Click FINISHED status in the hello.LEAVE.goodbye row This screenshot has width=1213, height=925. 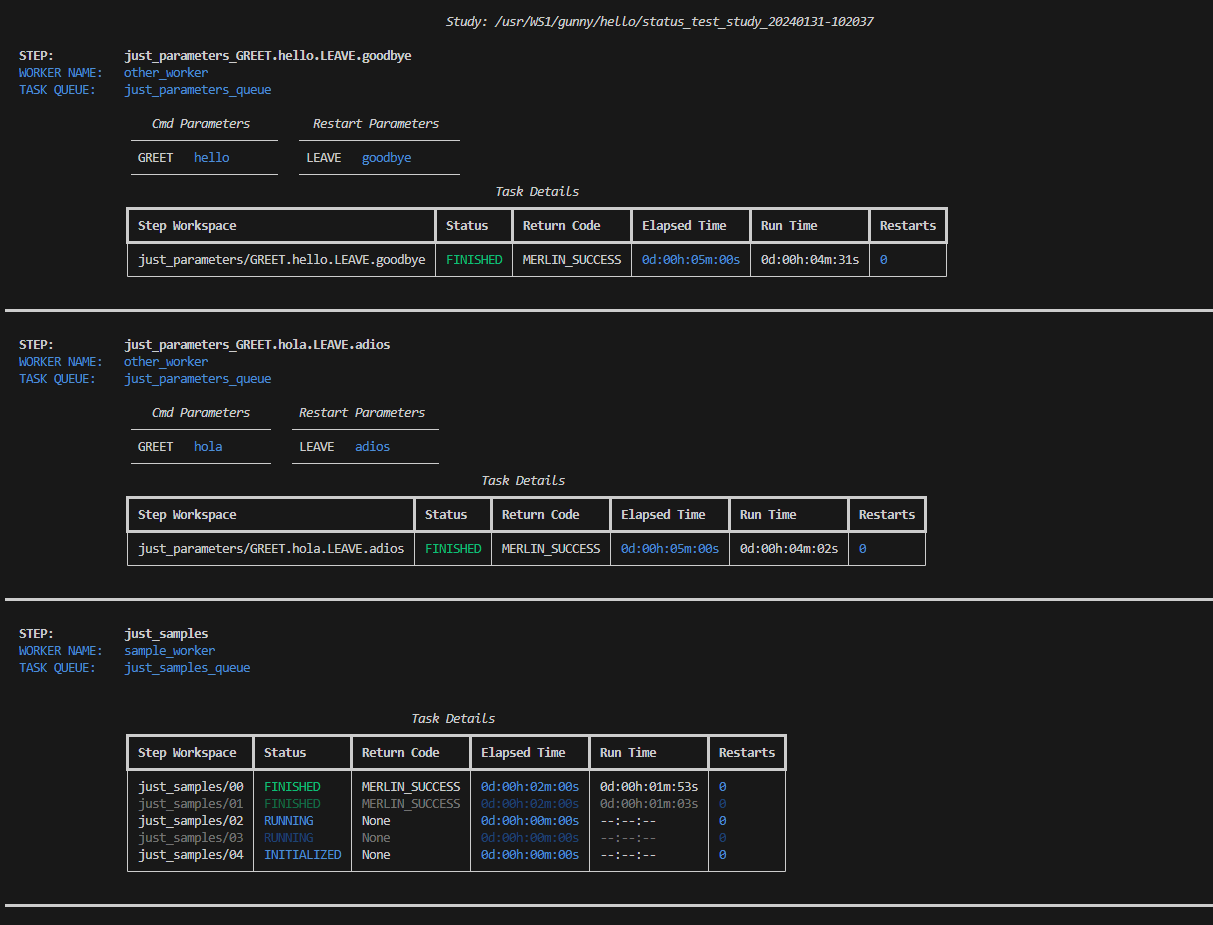click(x=474, y=260)
